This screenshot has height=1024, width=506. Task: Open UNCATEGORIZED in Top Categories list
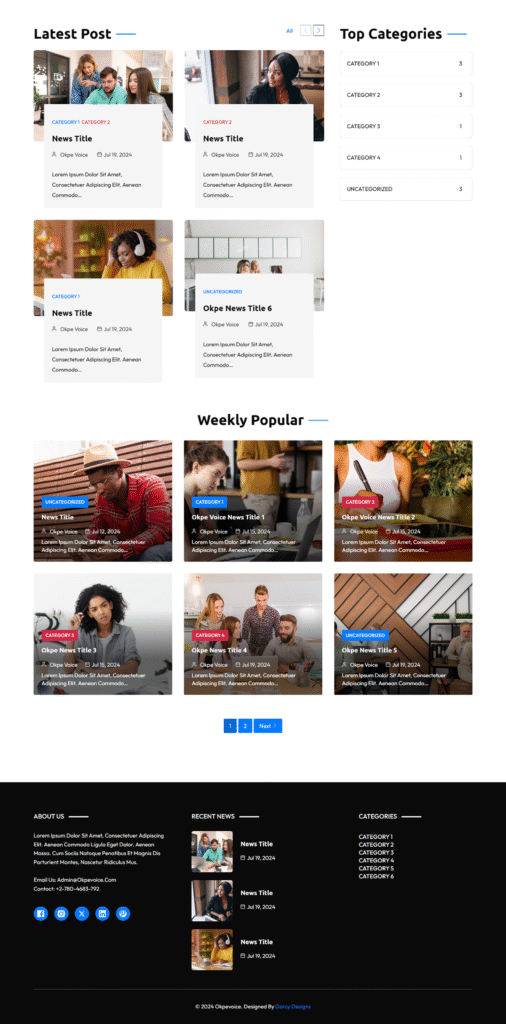(x=406, y=189)
